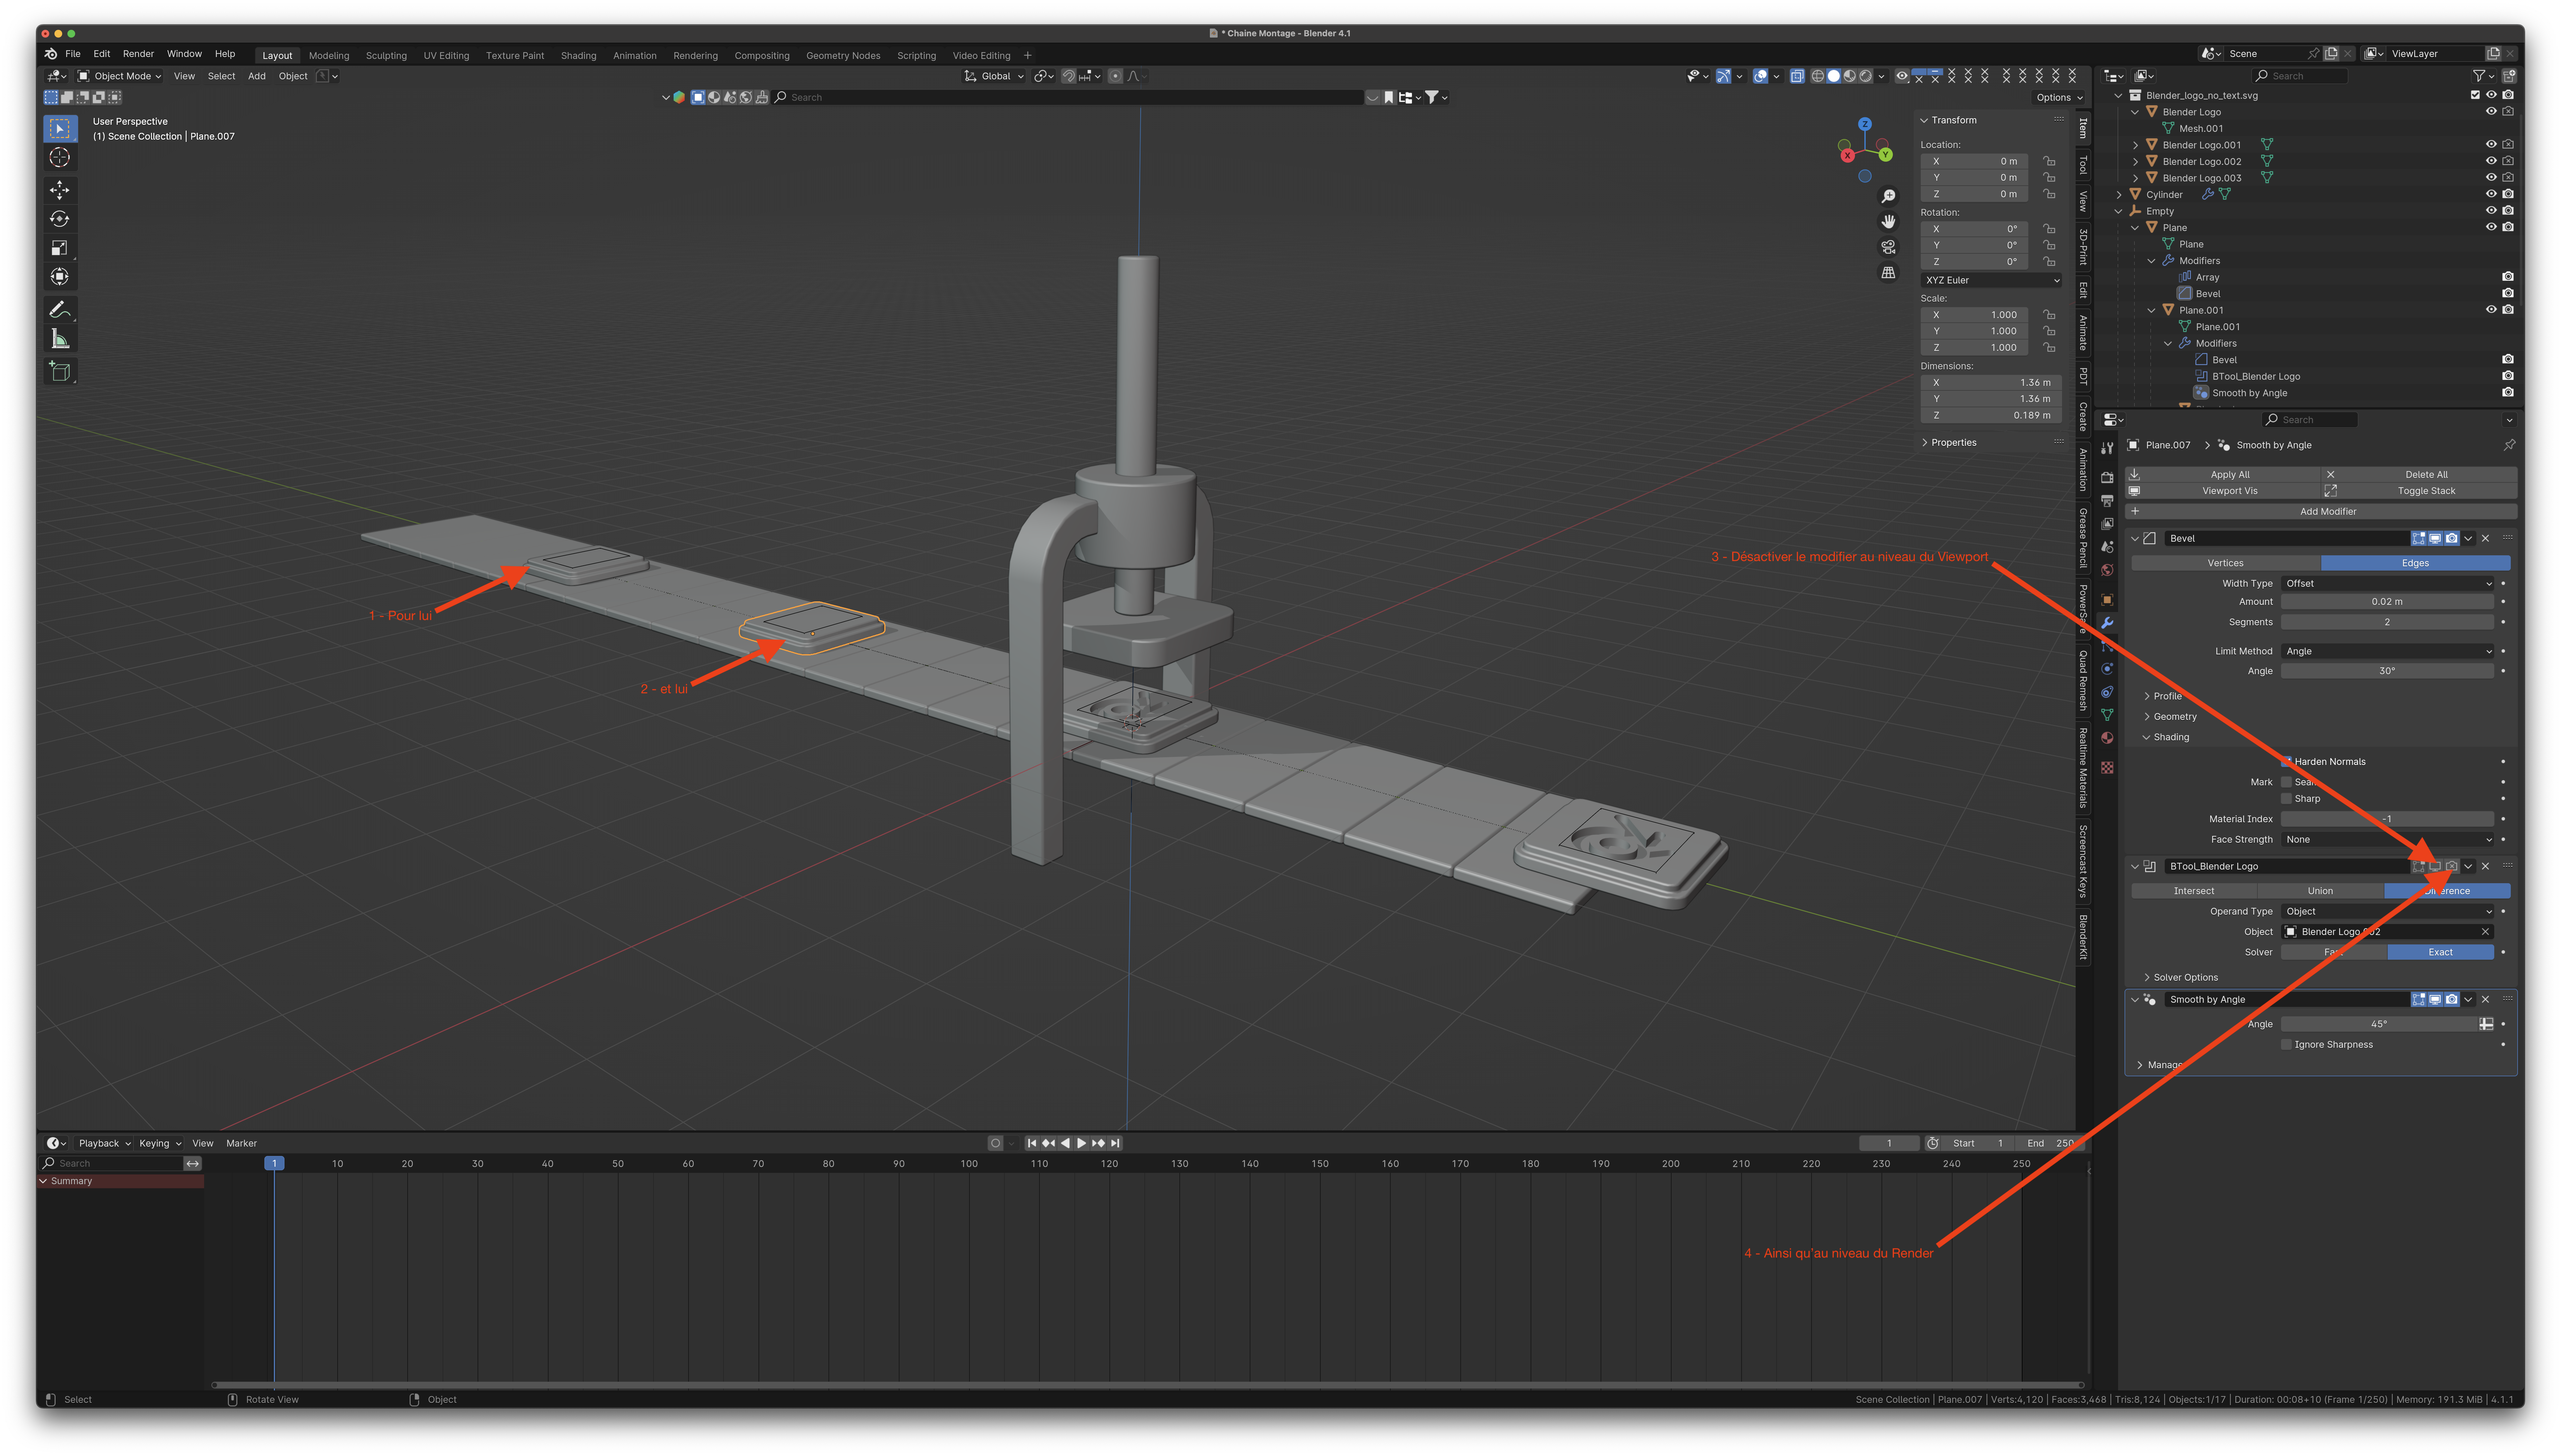Open the Blender logo application menu

pos(51,54)
